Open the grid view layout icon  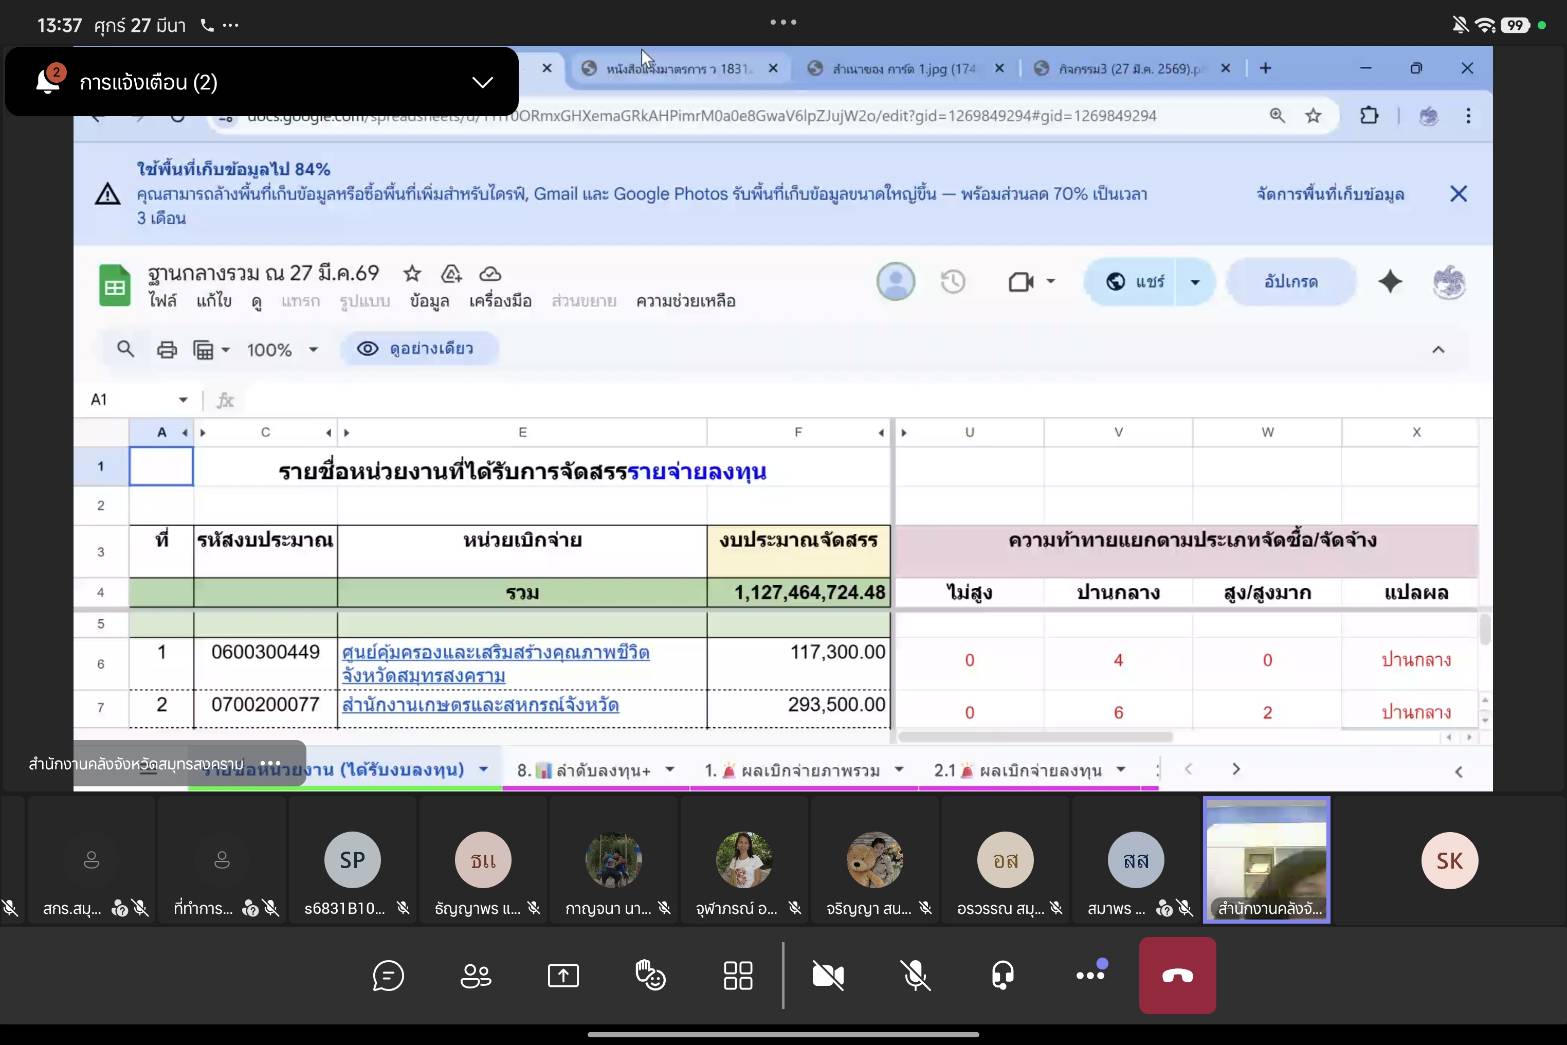point(738,975)
